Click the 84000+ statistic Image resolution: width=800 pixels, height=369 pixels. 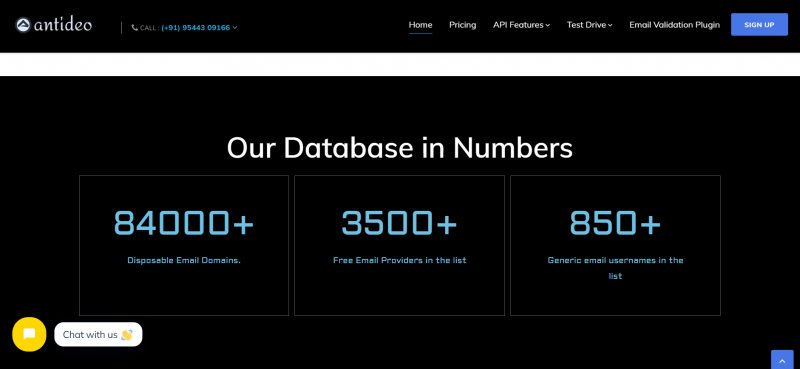[x=184, y=223]
